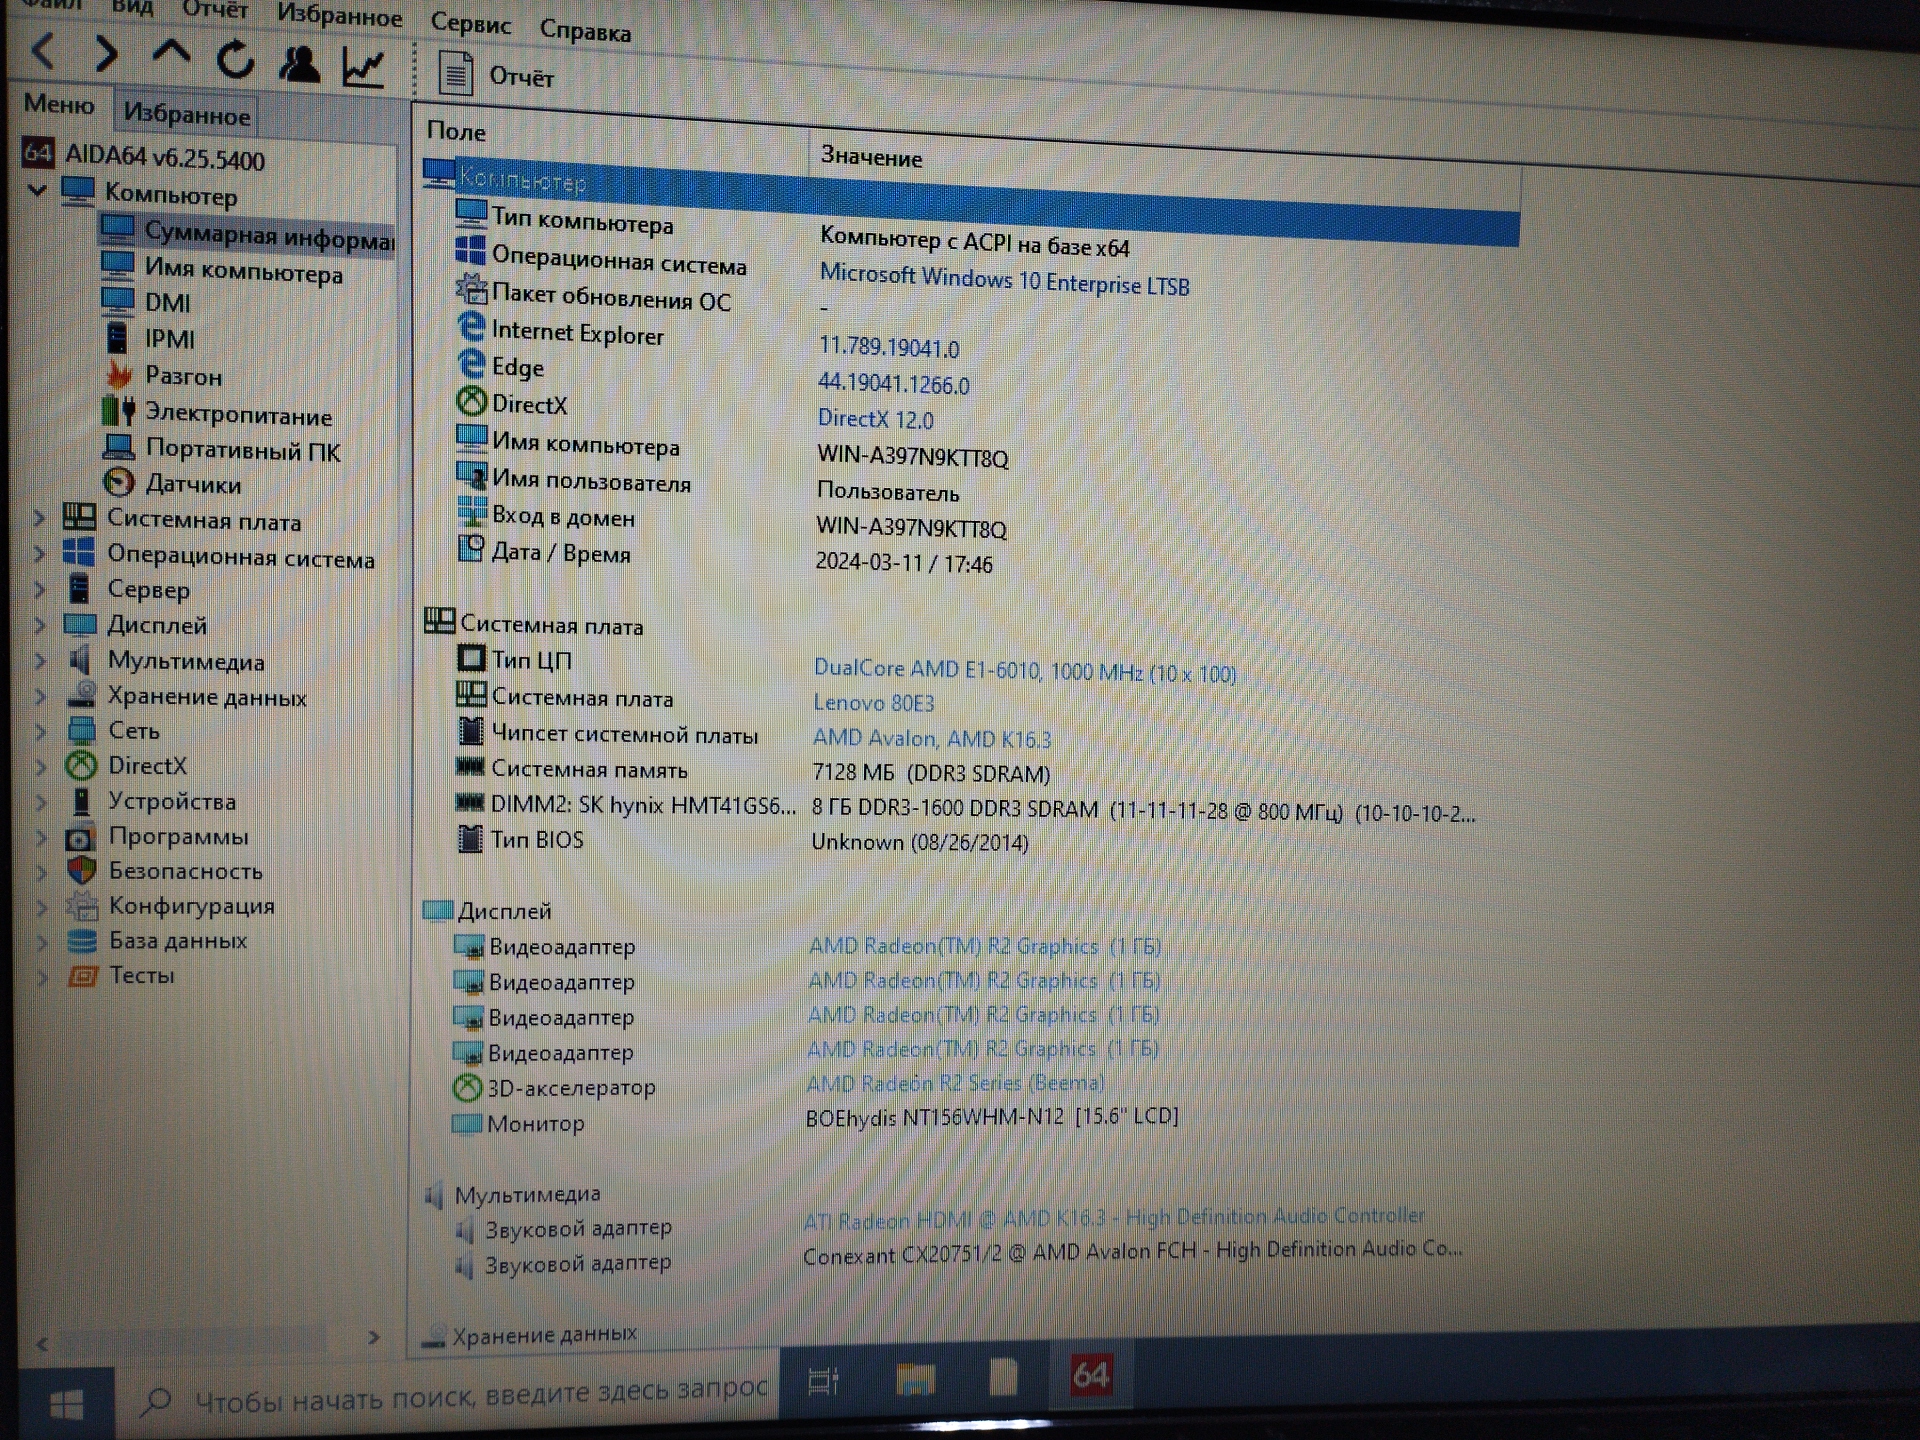Click sidebar horizontal scrollbar right arrow

373,1337
